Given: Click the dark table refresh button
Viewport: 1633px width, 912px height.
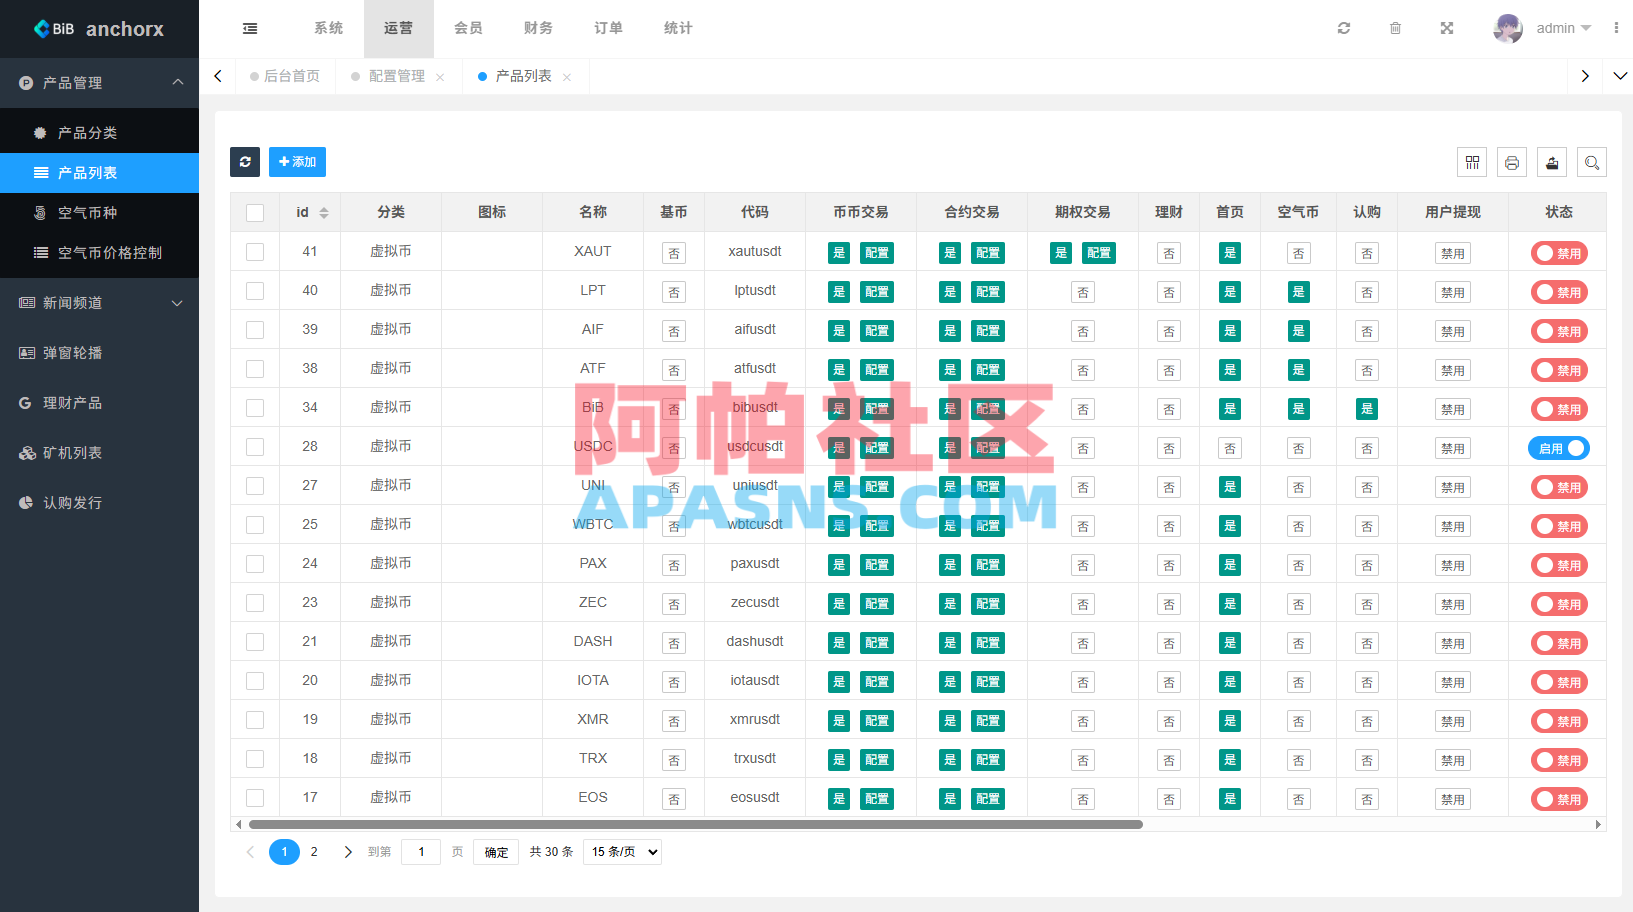Looking at the screenshot, I should 245,162.
